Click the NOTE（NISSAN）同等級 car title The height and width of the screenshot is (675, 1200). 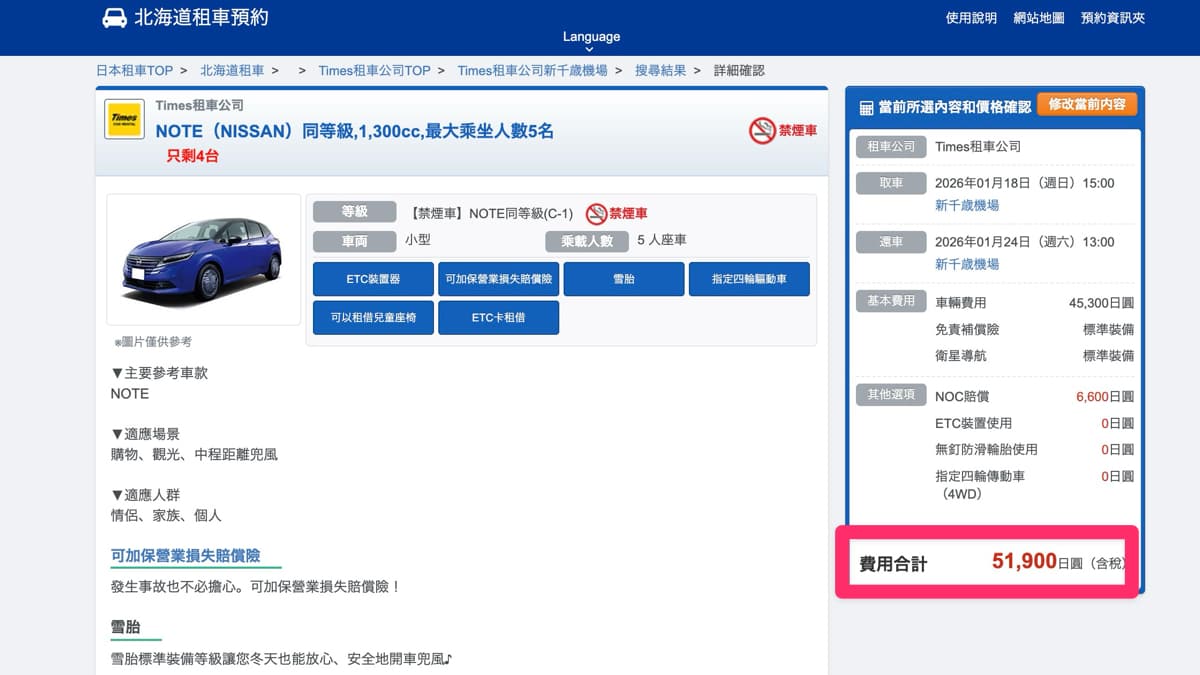tap(354, 131)
